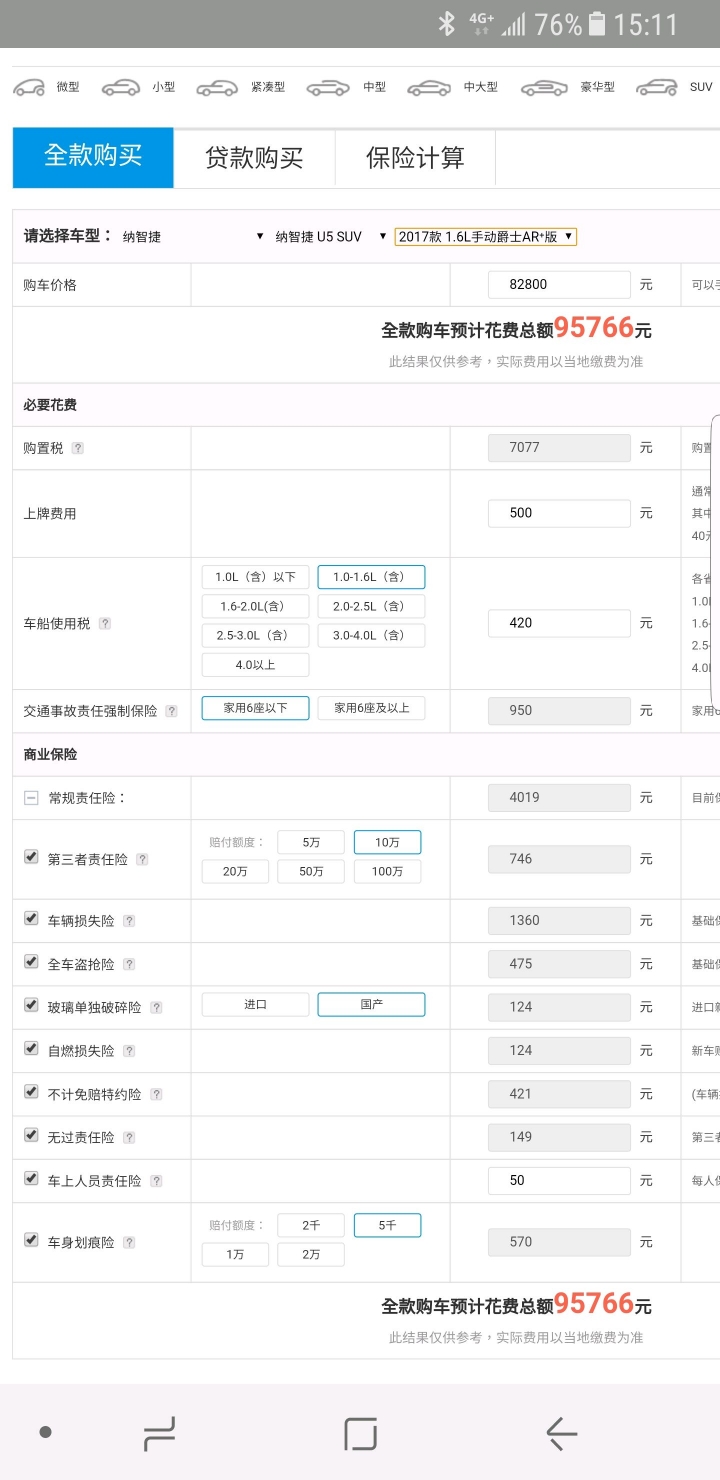The width and height of the screenshot is (720, 1480).
Task: Select 2.0-2.5L(含) displacement option
Action: click(x=371, y=606)
